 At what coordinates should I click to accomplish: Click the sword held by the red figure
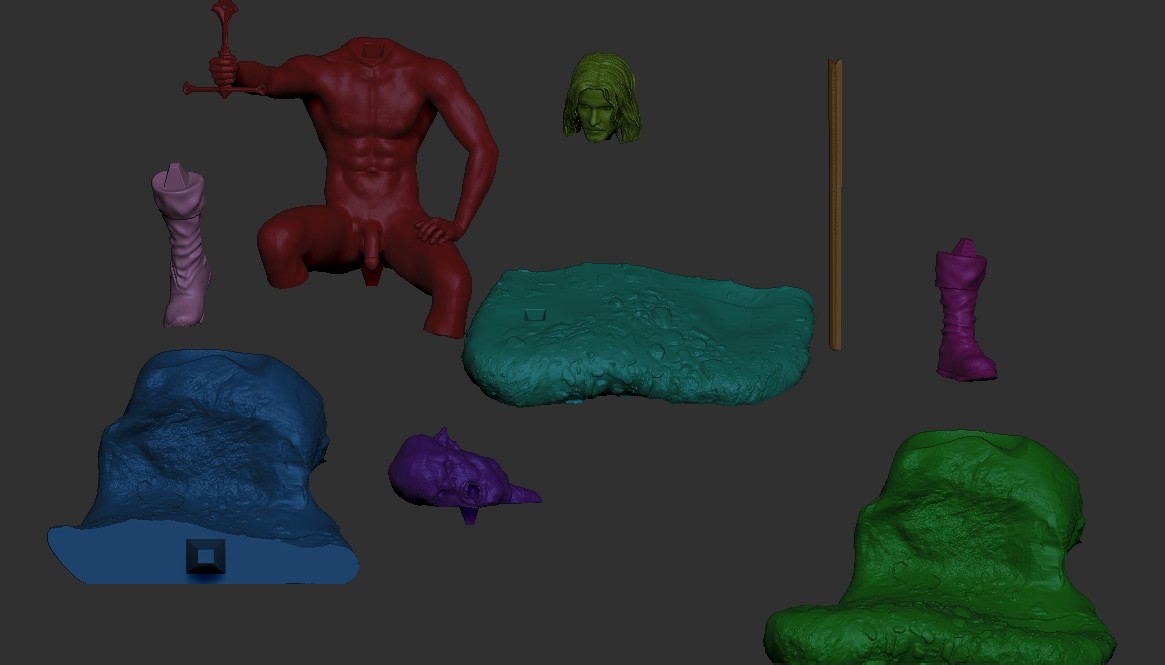pyautogui.click(x=224, y=40)
